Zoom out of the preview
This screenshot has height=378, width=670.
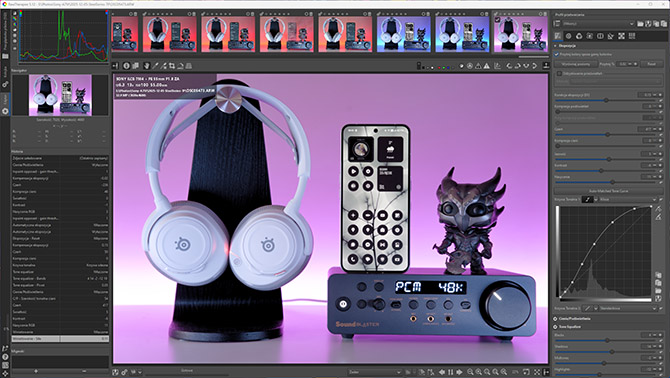coord(470,372)
